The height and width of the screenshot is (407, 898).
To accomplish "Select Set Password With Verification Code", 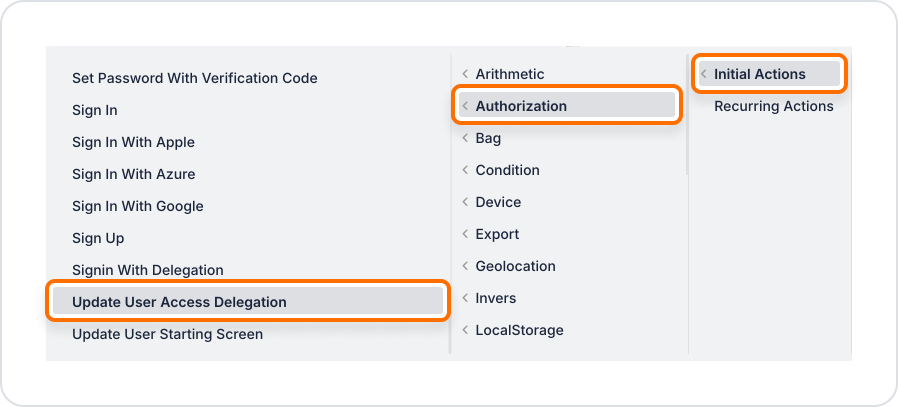I will (194, 78).
